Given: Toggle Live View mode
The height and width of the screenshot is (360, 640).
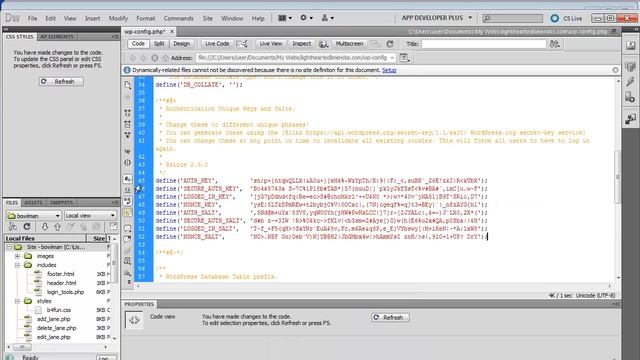Looking at the screenshot, I should [x=270, y=44].
